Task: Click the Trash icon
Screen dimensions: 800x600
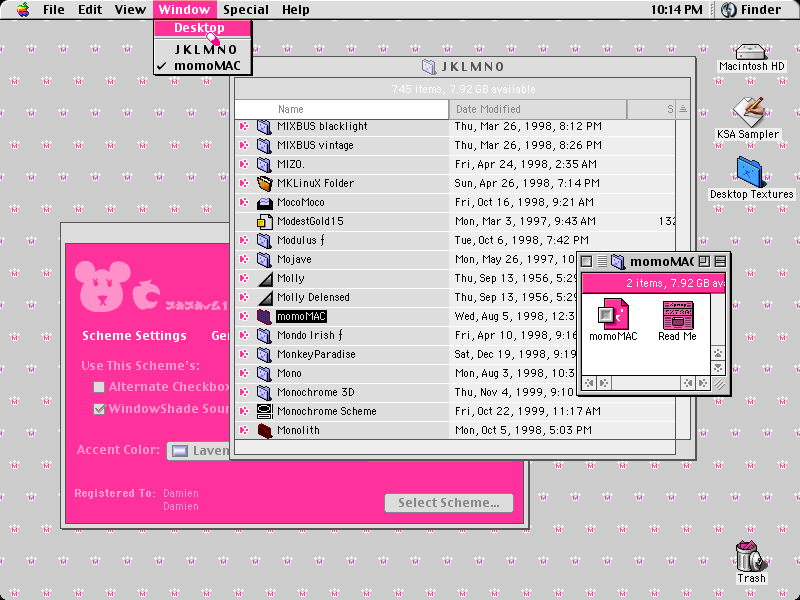Action: 751,556
